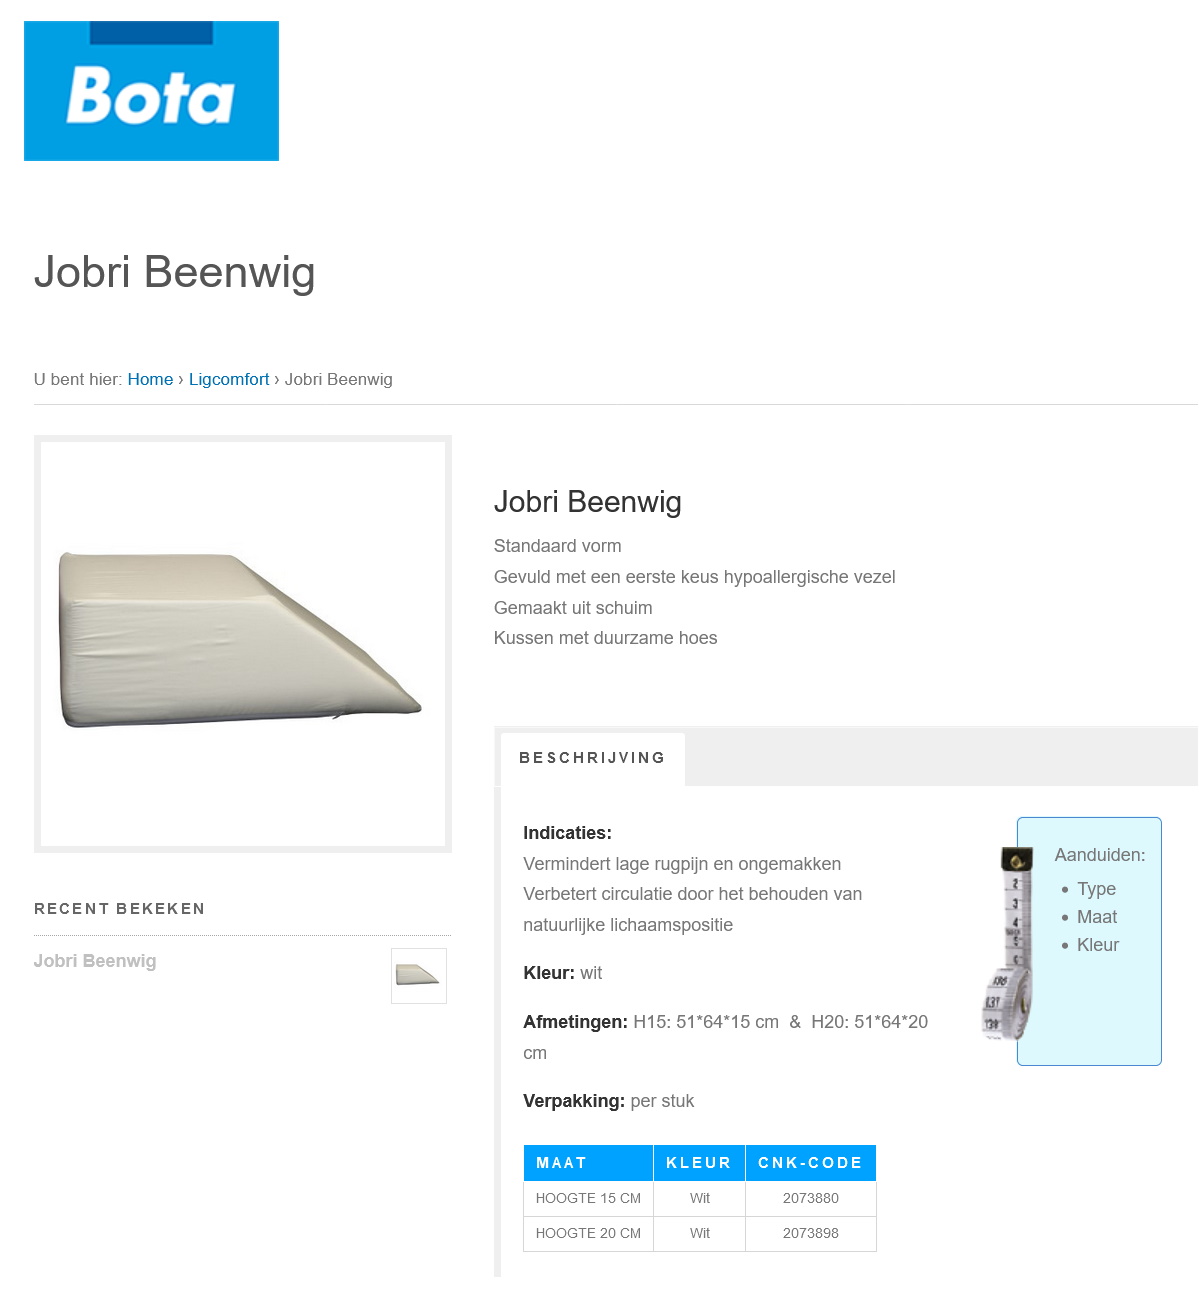
Task: Click the Kleur item in Aanduiden list
Action: [x=1098, y=945]
